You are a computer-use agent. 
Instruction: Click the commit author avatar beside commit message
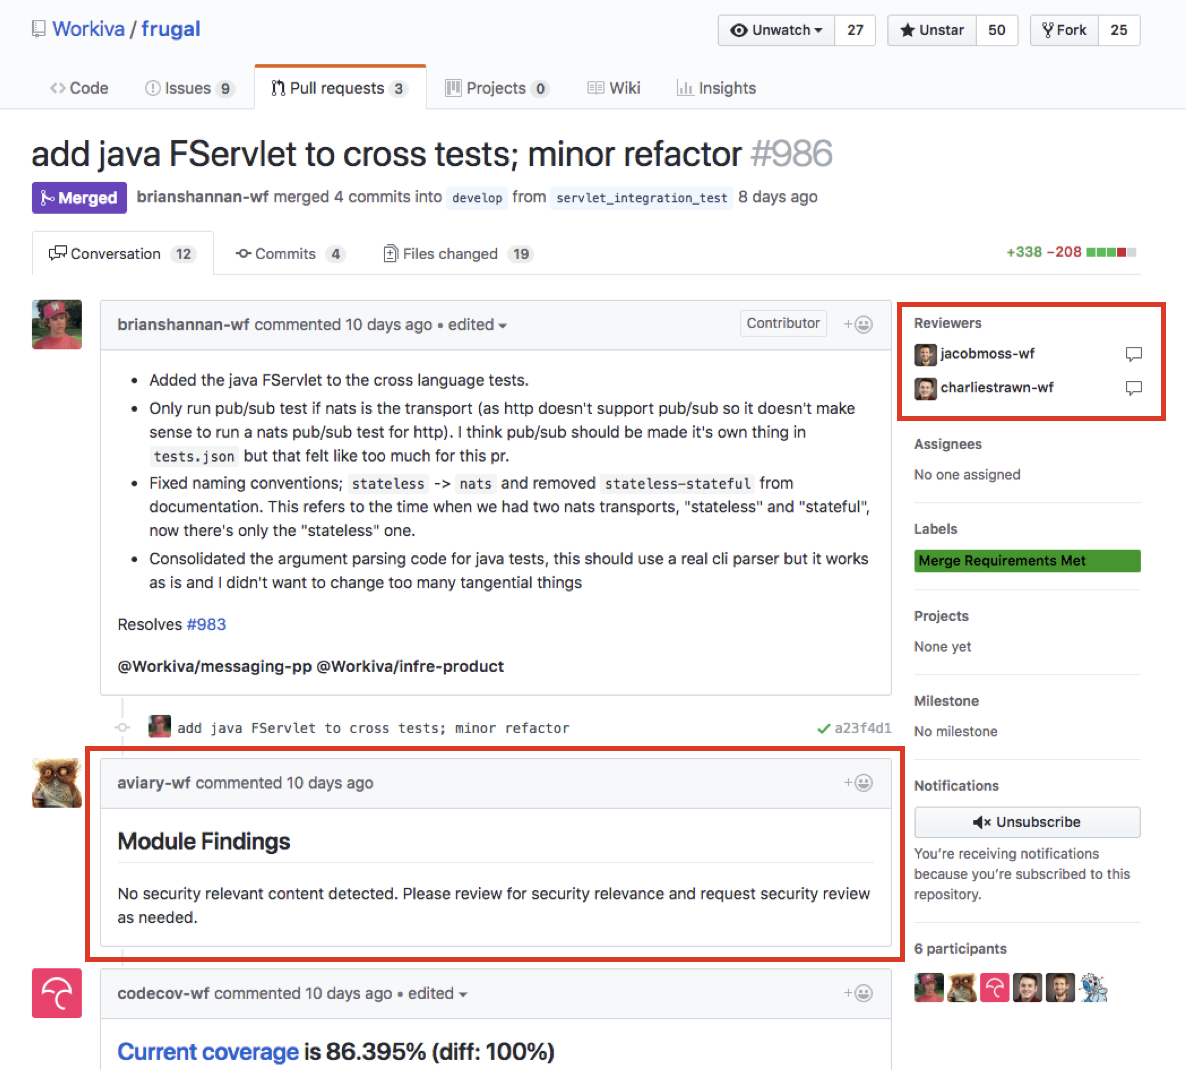pos(160,727)
